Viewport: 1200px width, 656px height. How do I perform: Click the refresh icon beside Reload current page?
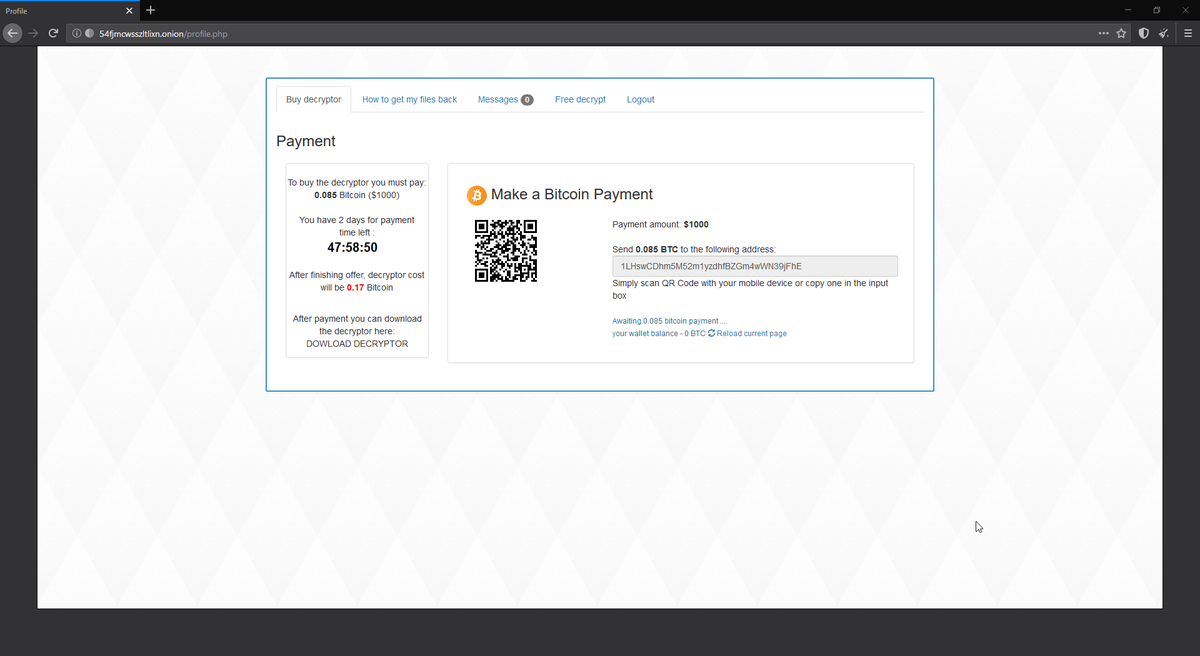(x=711, y=333)
